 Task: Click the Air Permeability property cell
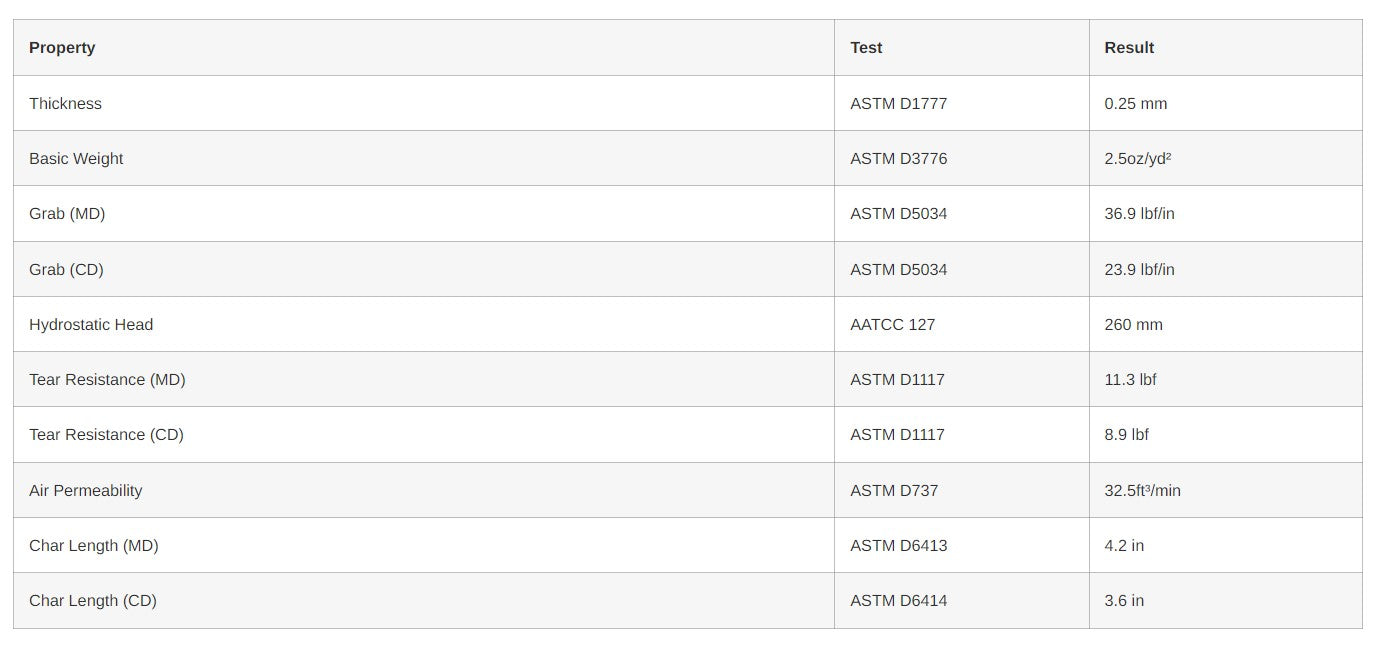tap(85, 491)
